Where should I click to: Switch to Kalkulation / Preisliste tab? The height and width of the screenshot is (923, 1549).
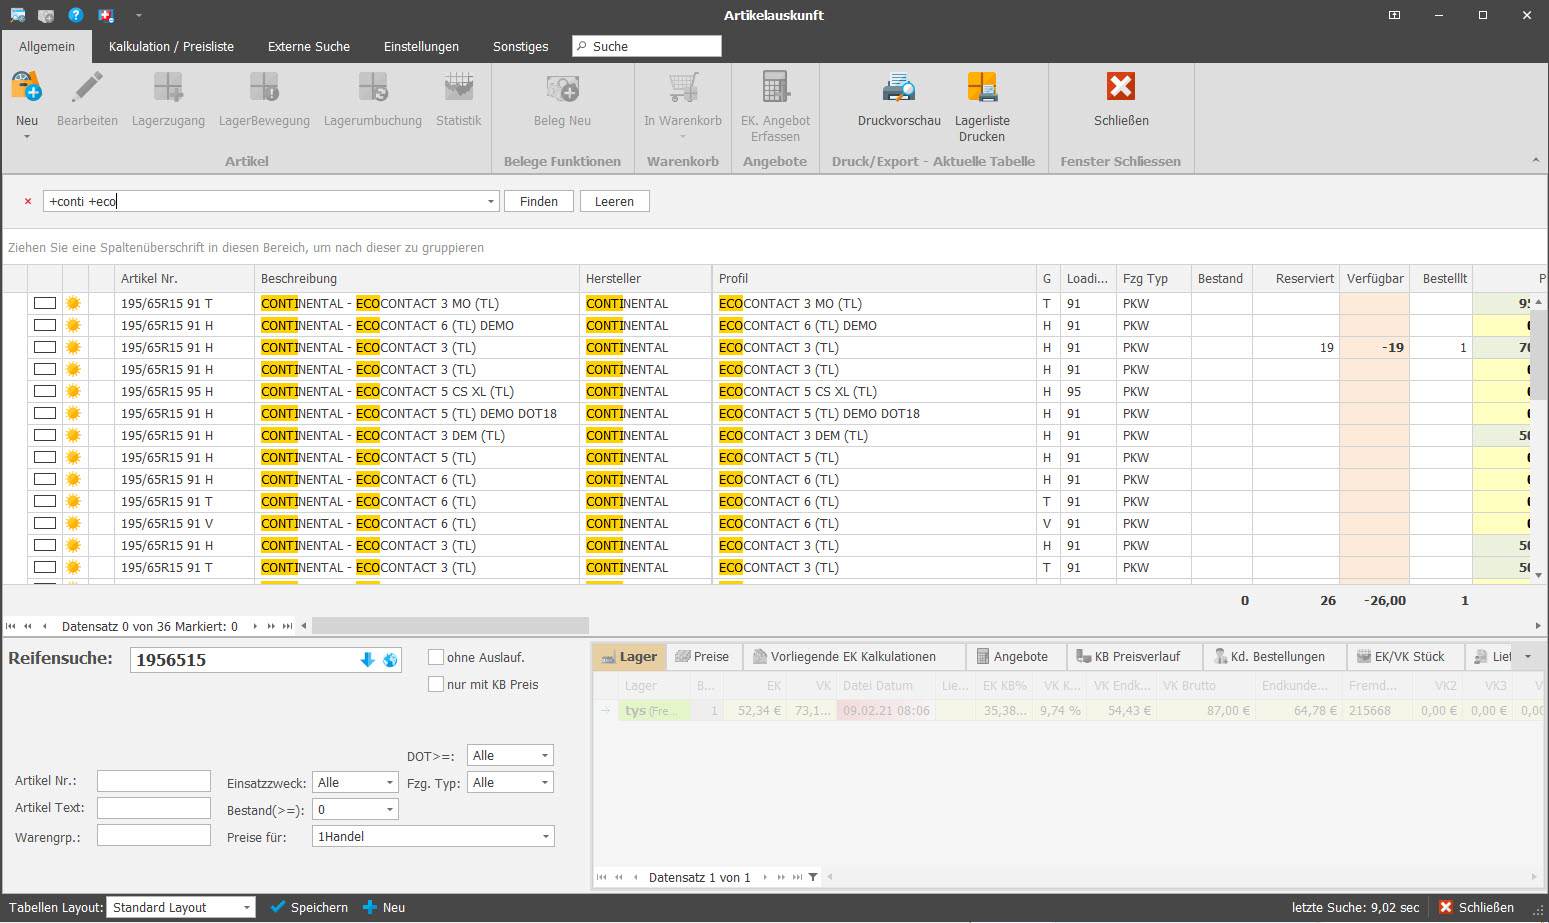(x=171, y=46)
